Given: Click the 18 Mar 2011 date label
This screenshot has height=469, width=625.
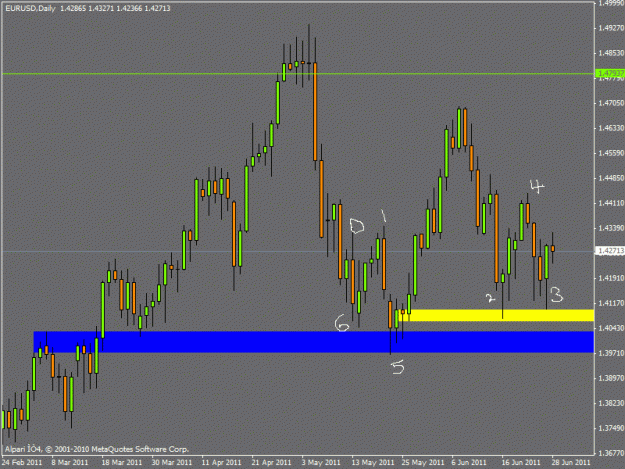Looking at the screenshot, I should [x=122, y=463].
